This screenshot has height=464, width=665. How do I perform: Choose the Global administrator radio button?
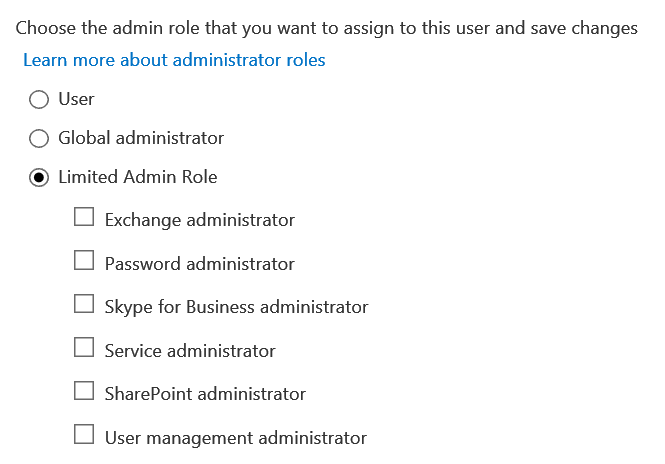(x=39, y=138)
